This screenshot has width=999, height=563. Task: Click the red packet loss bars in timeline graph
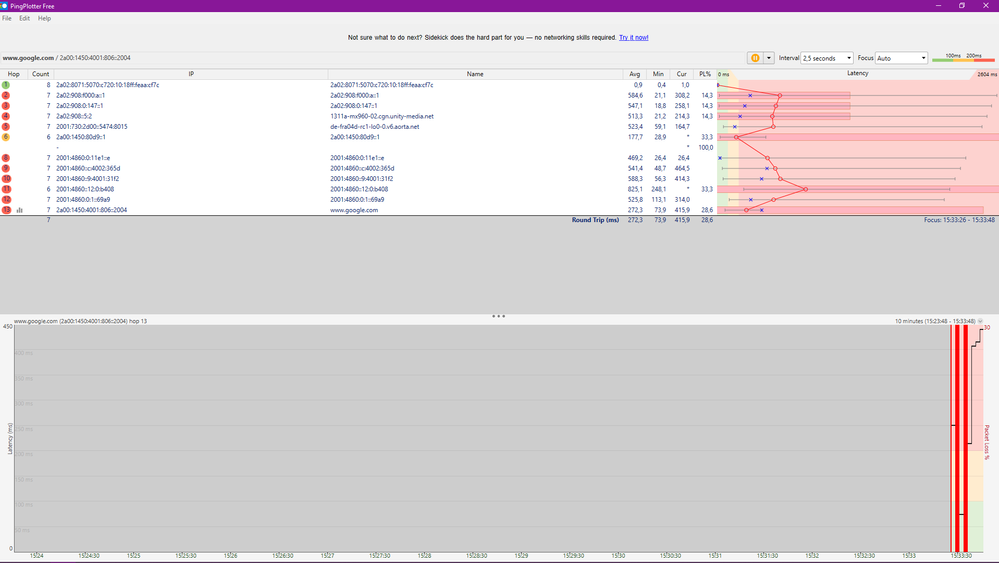[959, 438]
